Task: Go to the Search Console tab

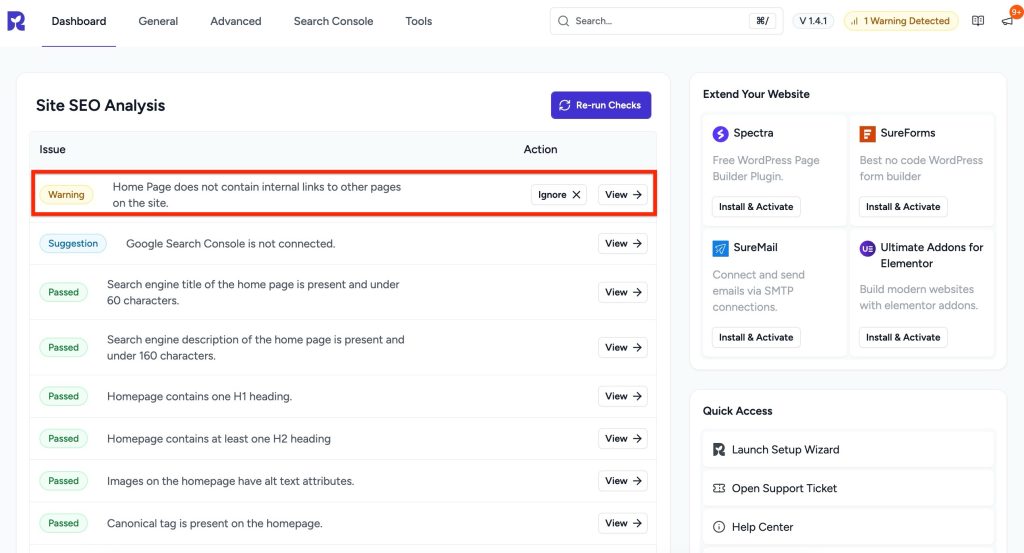Action: pyautogui.click(x=333, y=21)
